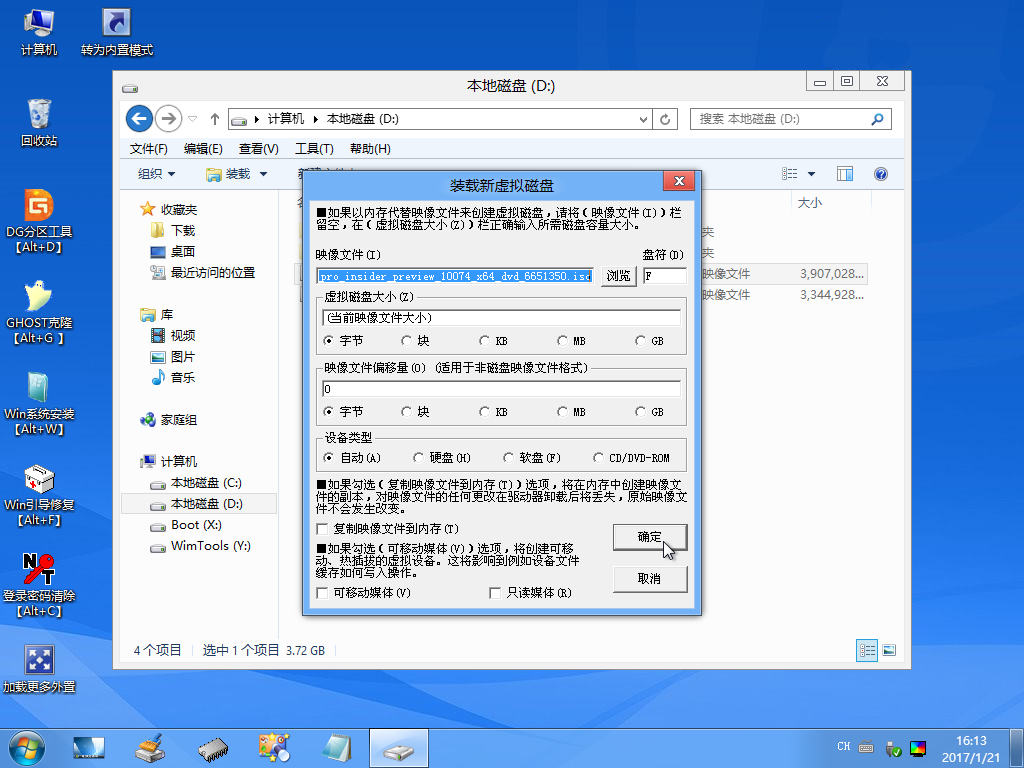Open the 计算机 desktop icon

[x=39, y=33]
